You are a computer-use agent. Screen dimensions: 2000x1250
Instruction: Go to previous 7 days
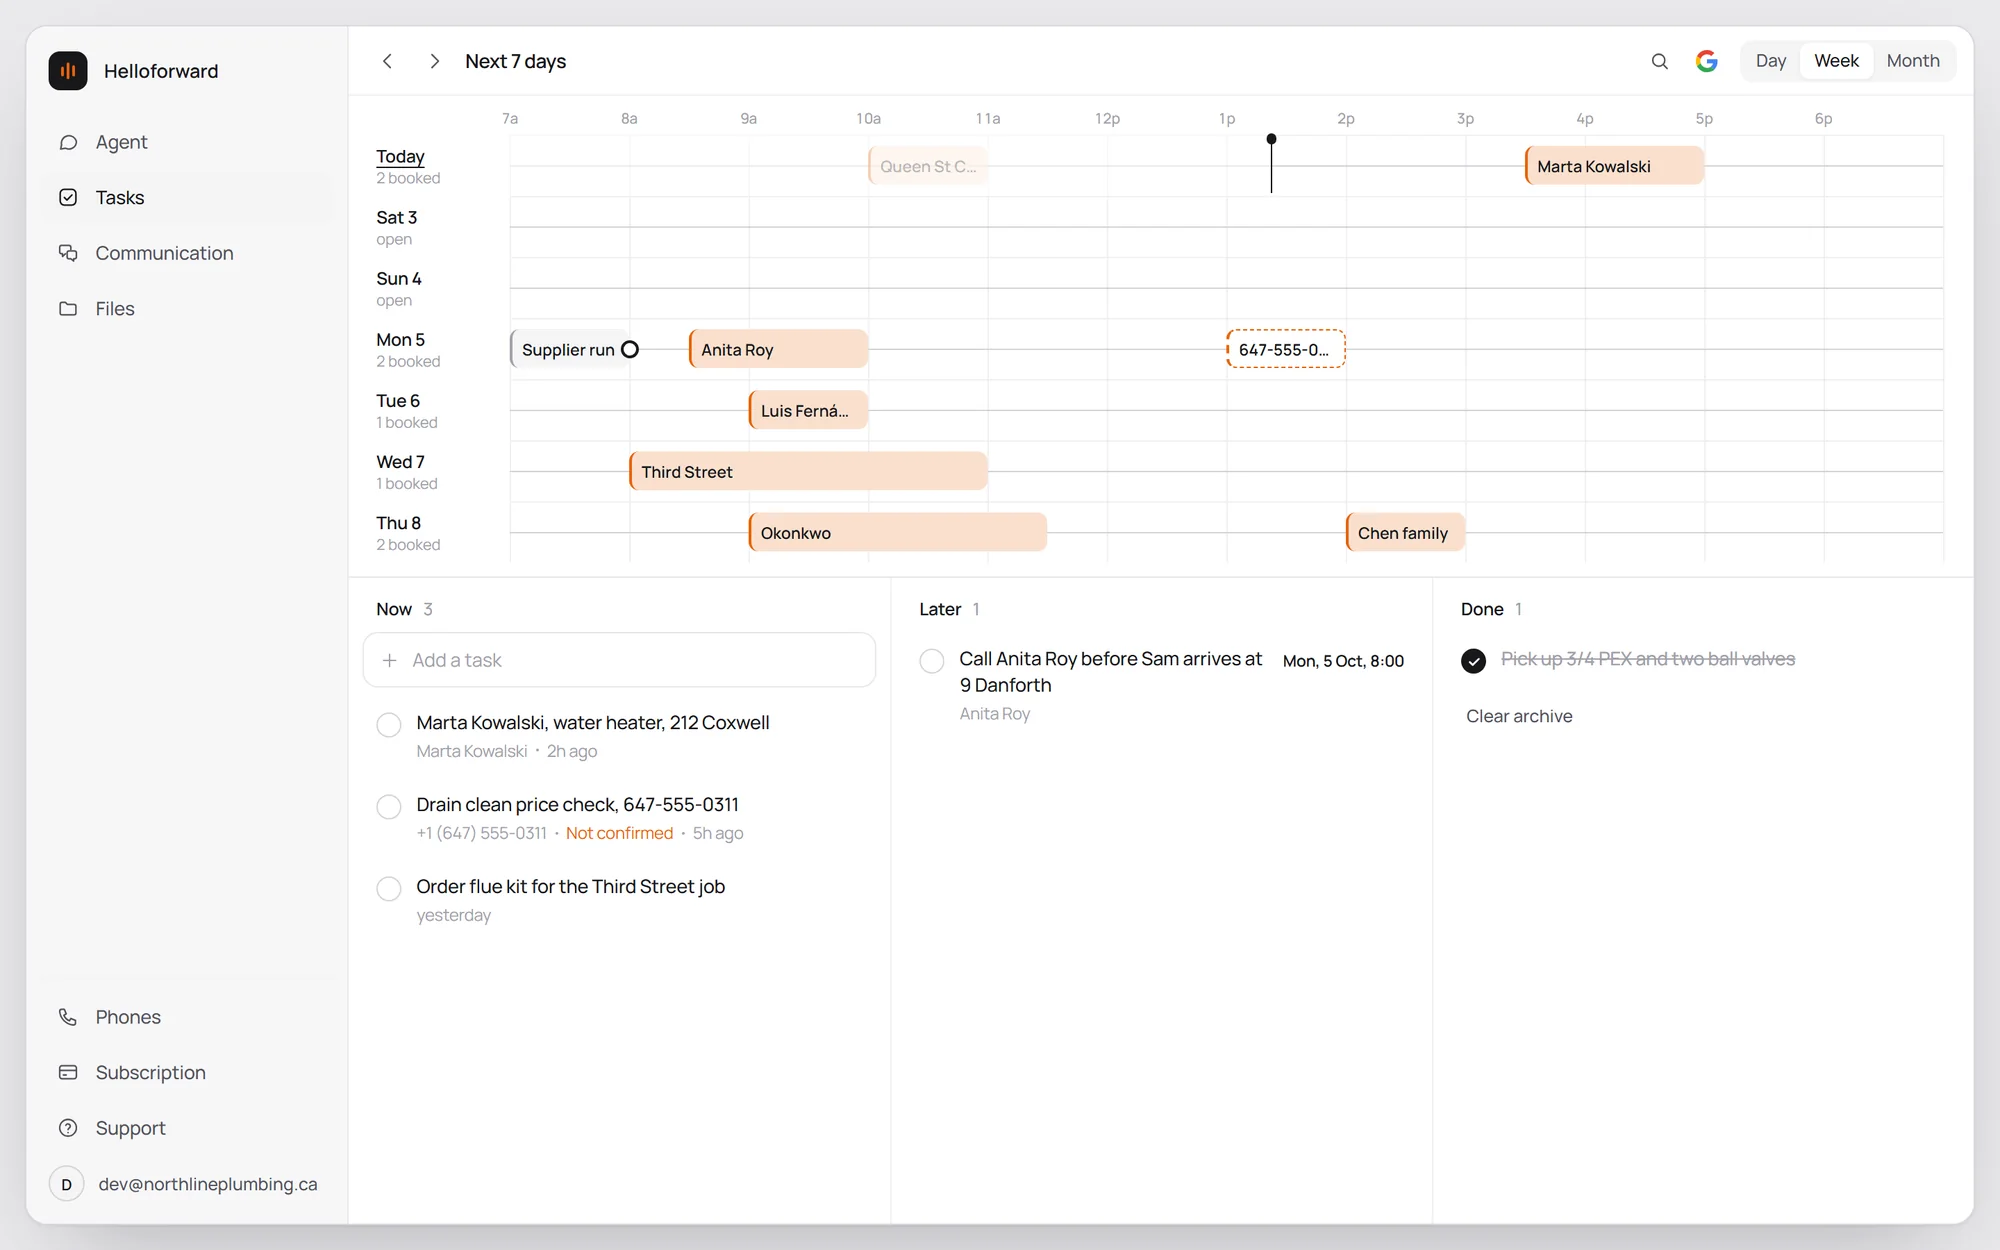[387, 61]
